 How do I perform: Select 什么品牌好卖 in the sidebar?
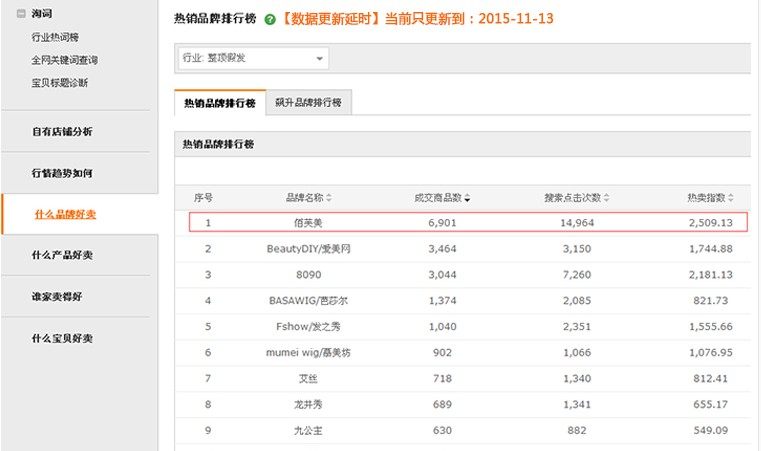[65, 214]
